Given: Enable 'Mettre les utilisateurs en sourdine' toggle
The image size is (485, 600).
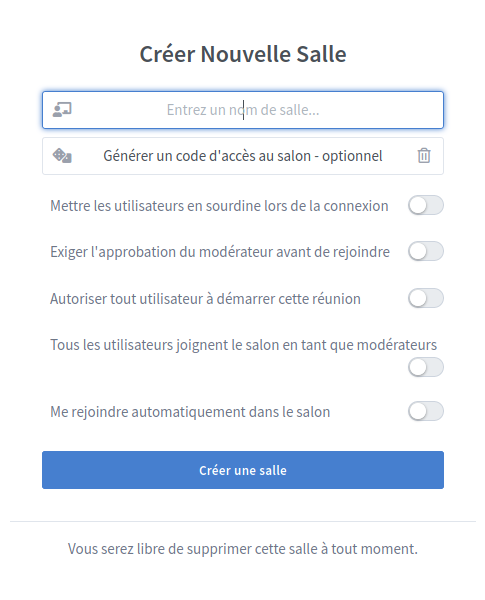Looking at the screenshot, I should point(426,205).
